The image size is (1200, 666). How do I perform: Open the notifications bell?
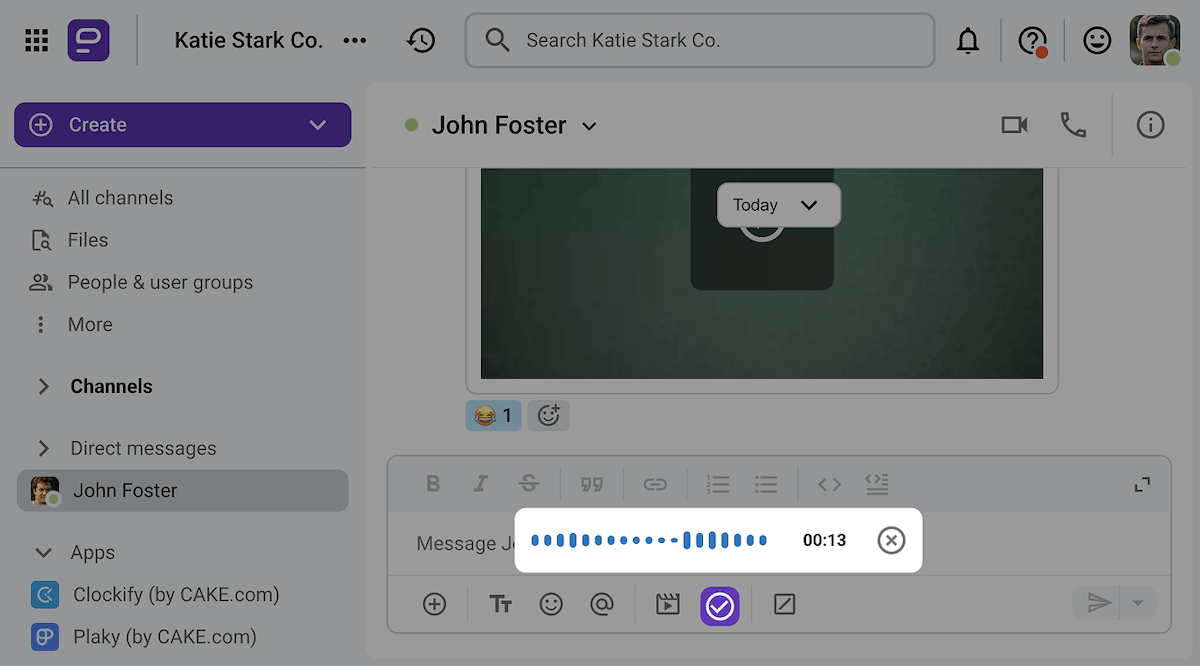968,40
